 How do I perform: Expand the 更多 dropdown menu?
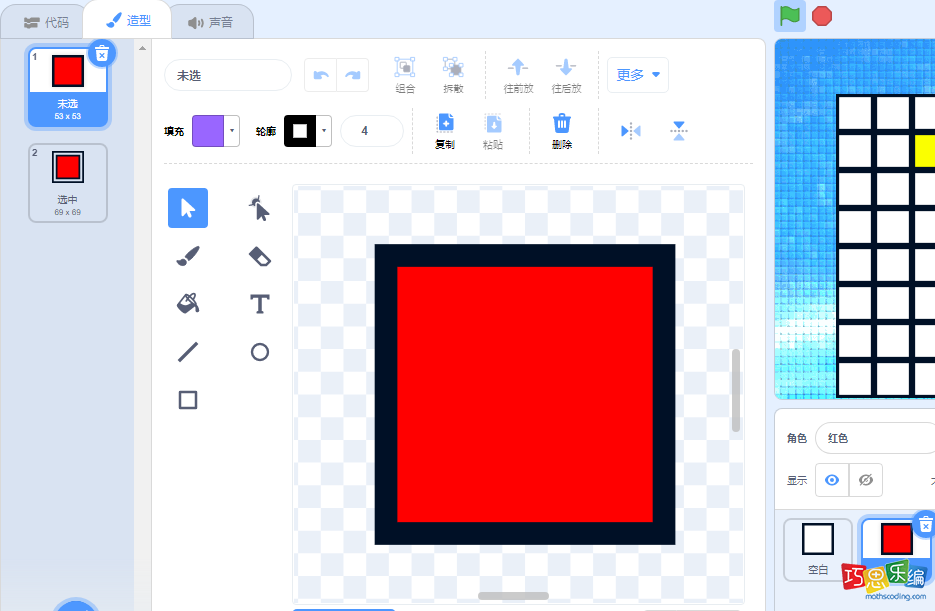pos(638,74)
